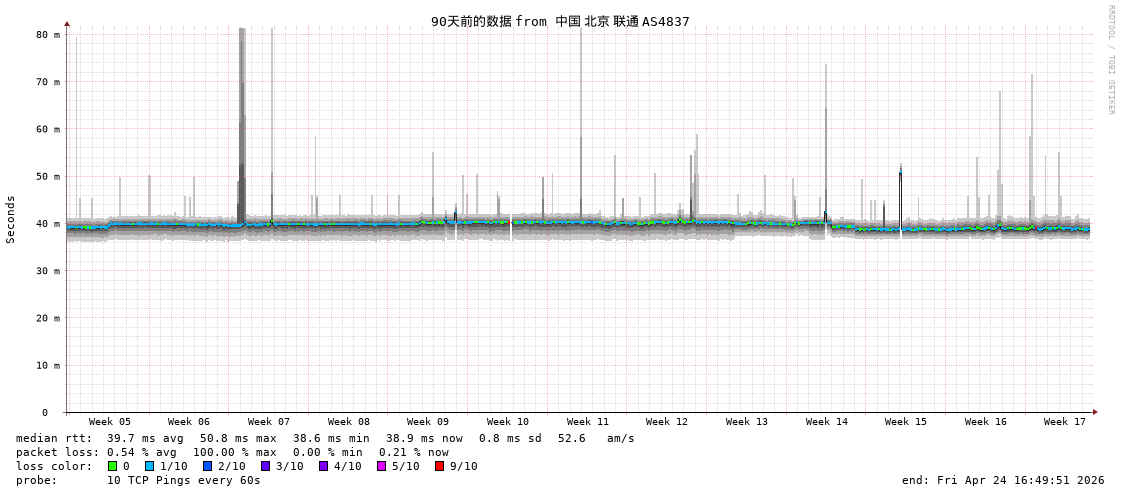
Task: Select the blue 2/10 loss color swatch
Action: pos(207,466)
